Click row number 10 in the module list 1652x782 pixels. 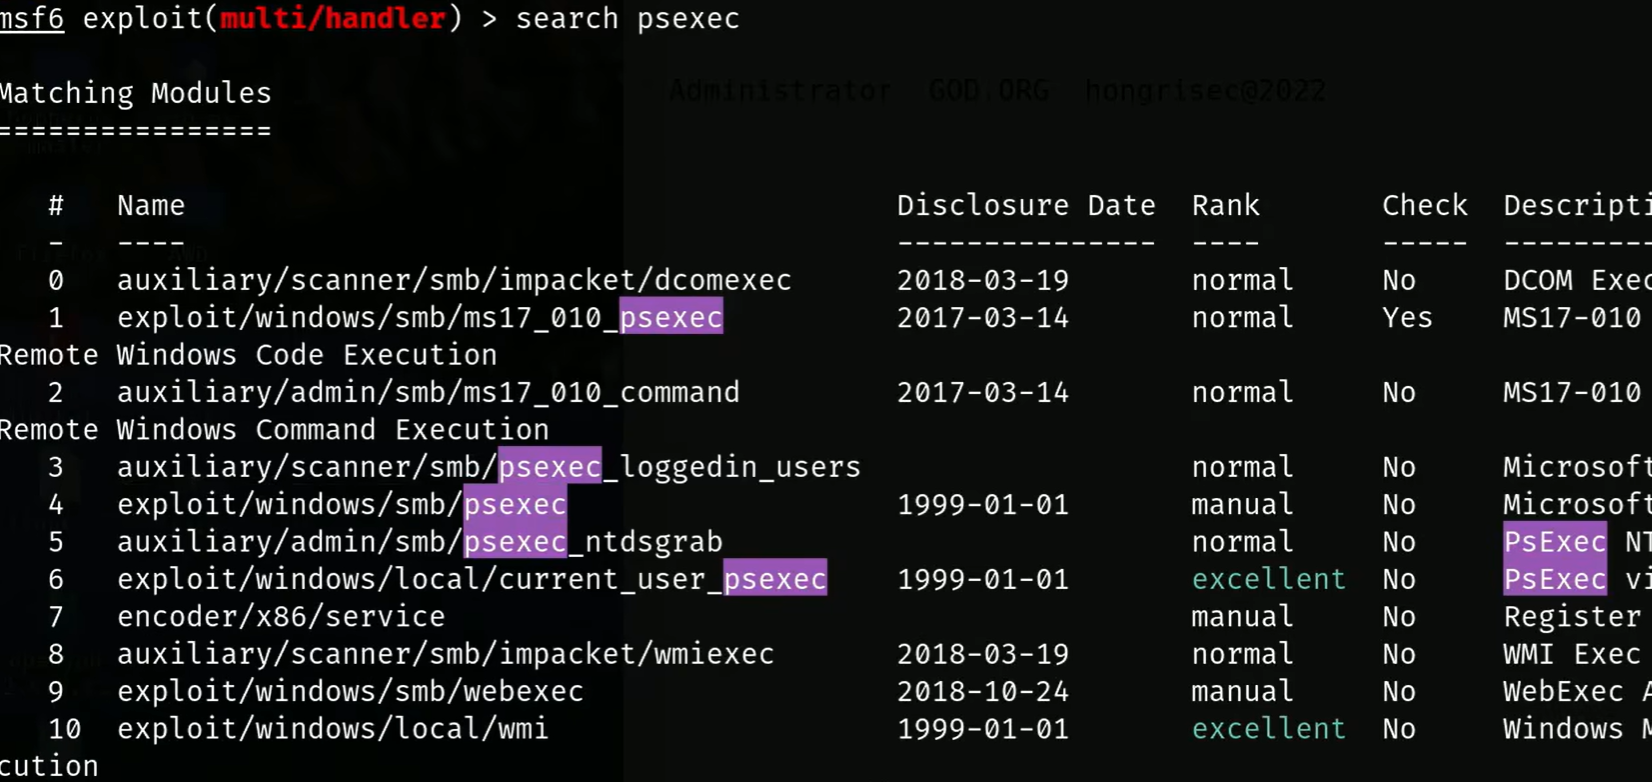[x=64, y=729]
